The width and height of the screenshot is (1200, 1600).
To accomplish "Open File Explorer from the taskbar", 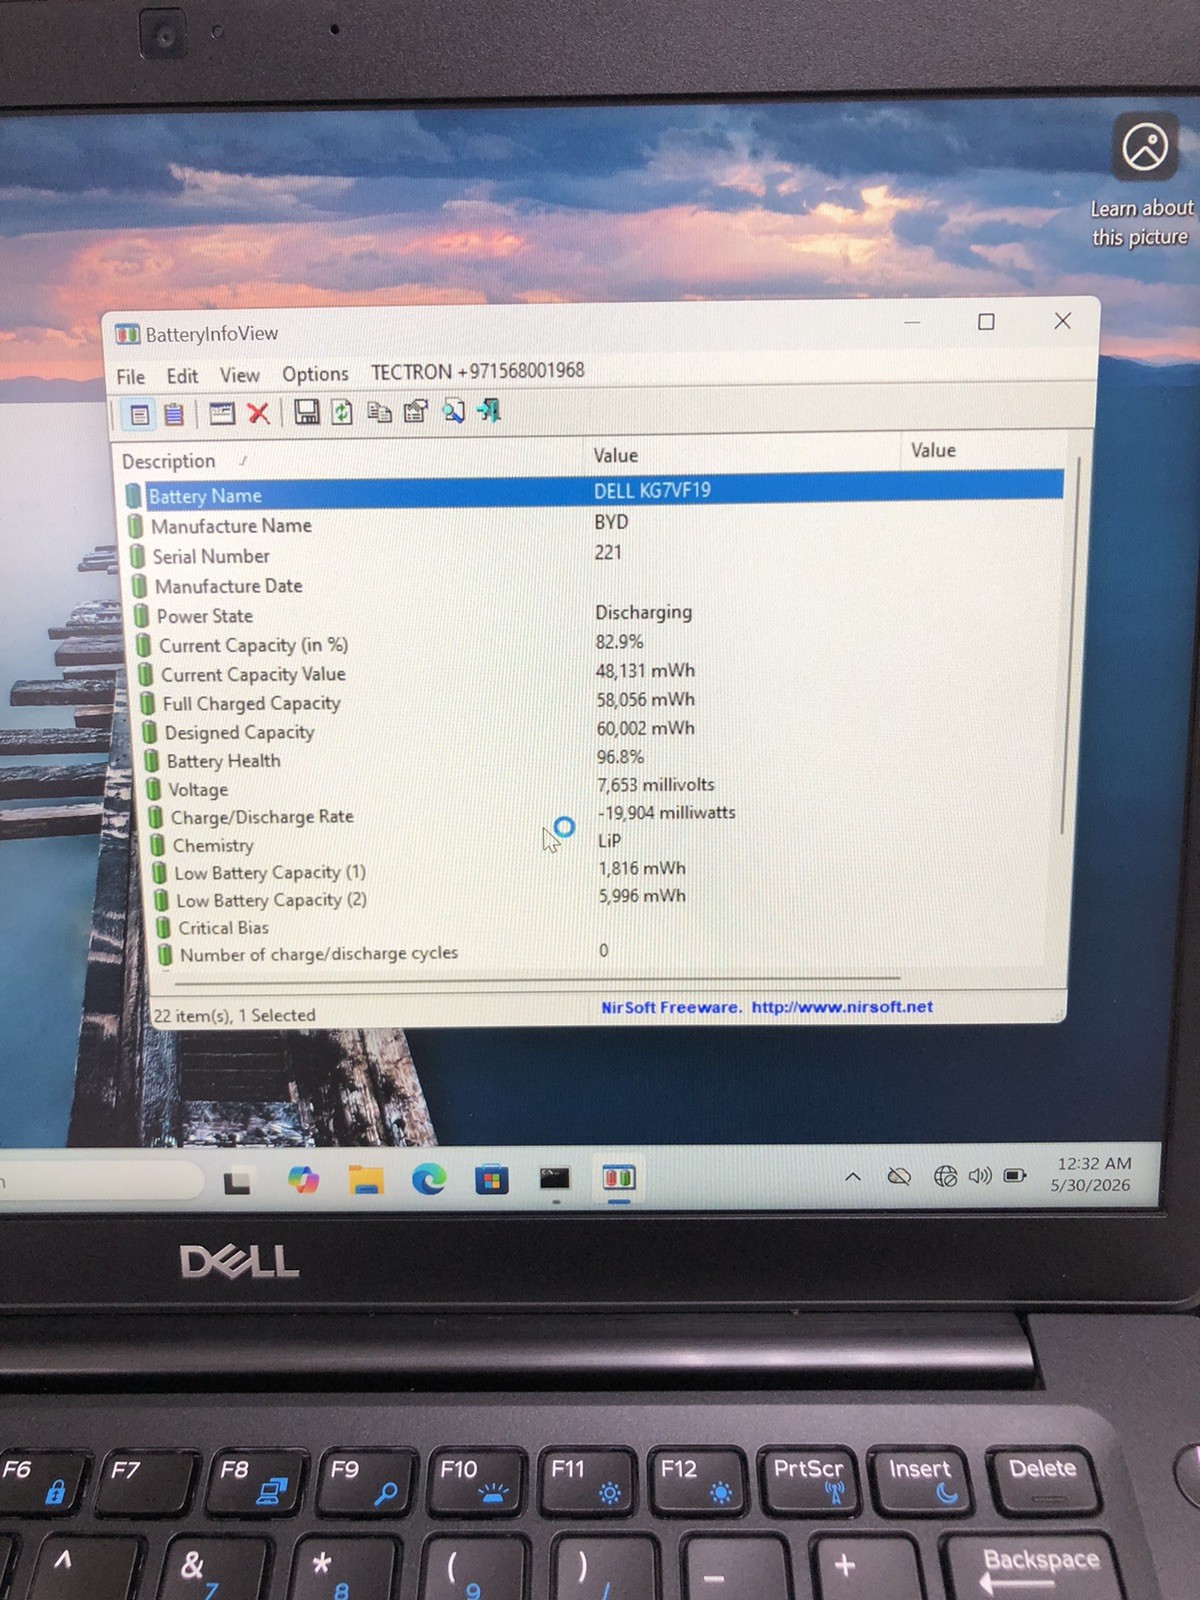I will [366, 1180].
